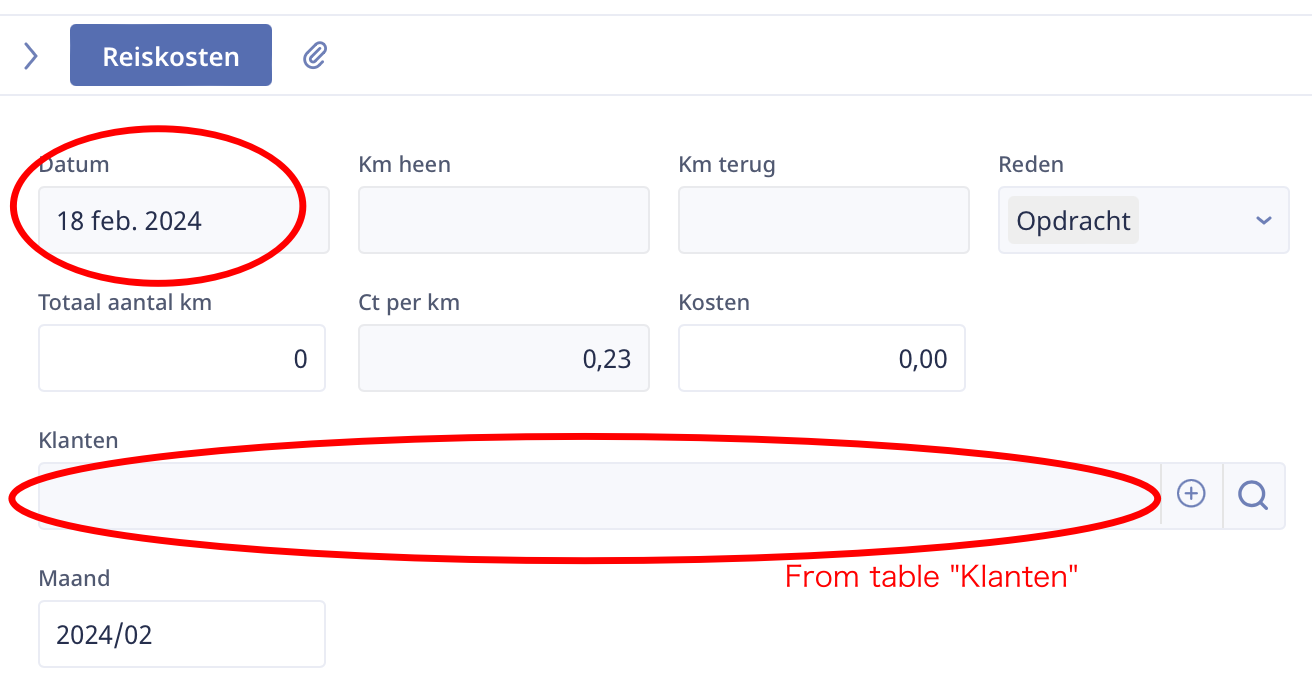Expand the side panel chevron arrow
The height and width of the screenshot is (694, 1312).
(x=31, y=55)
